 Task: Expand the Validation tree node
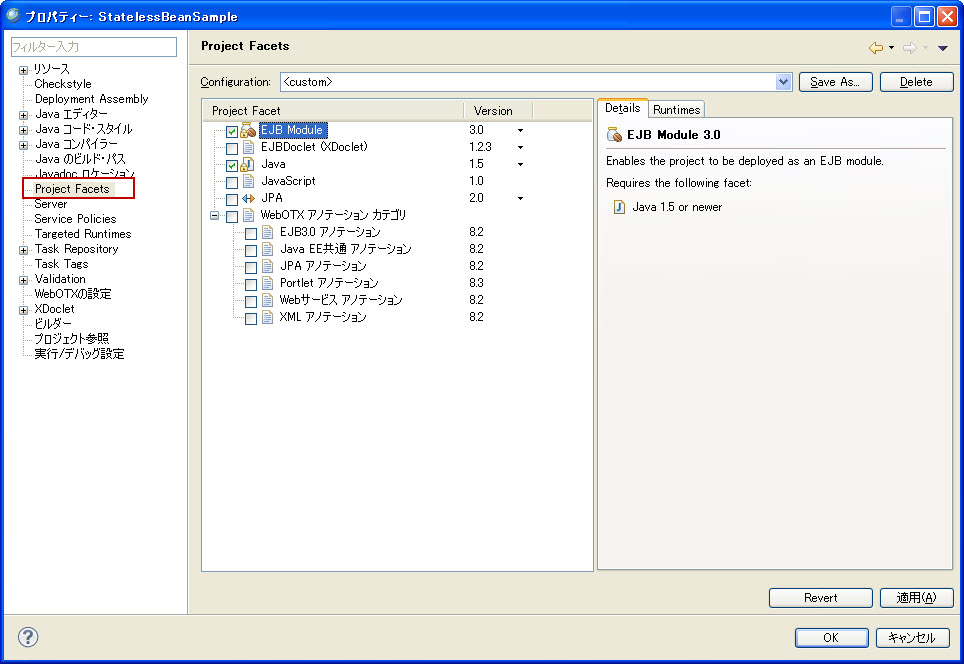(x=24, y=279)
